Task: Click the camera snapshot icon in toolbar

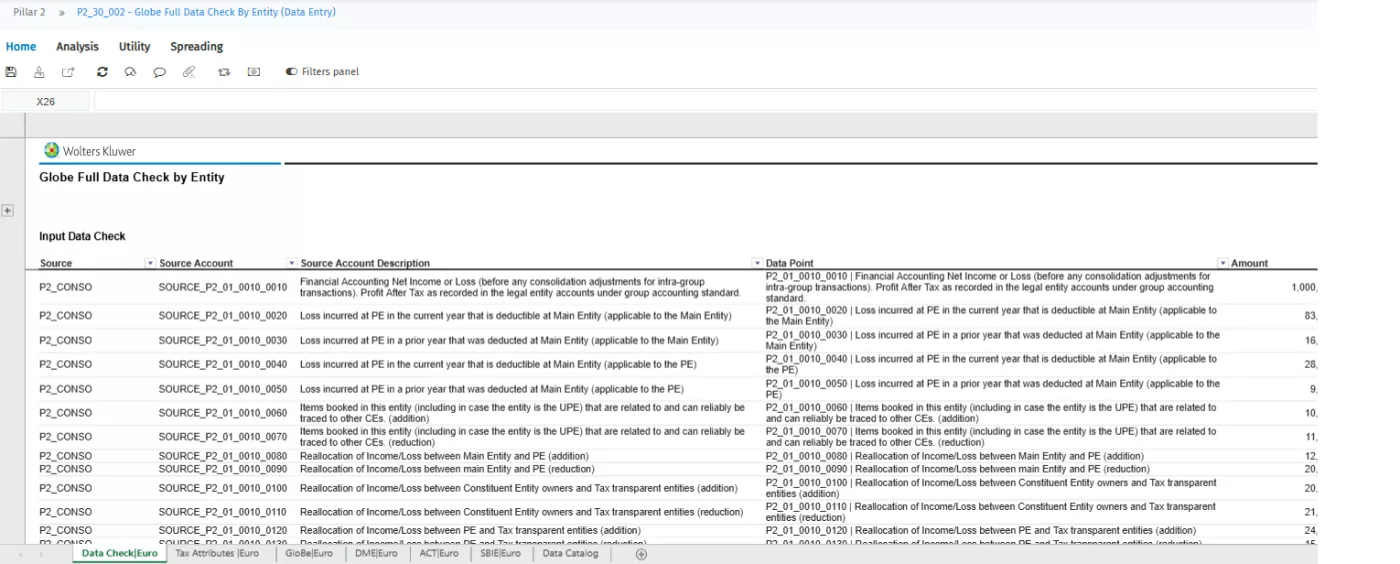Action: [254, 72]
